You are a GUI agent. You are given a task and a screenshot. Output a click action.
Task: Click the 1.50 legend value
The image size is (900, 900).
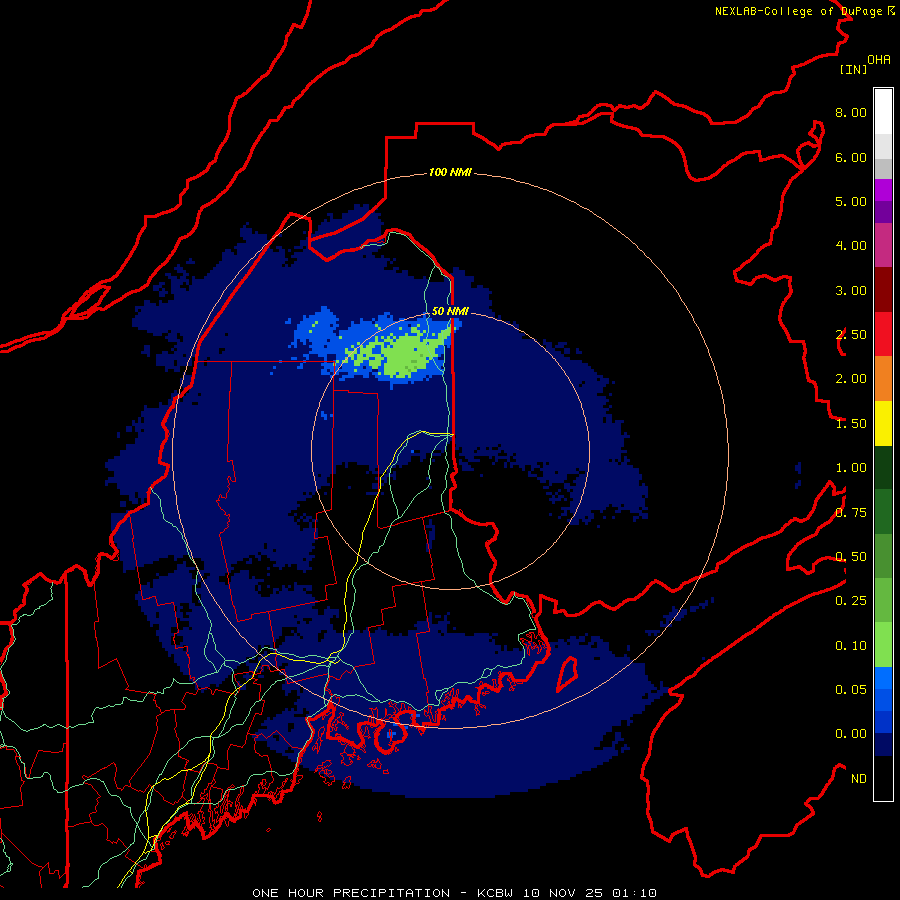pyautogui.click(x=851, y=424)
